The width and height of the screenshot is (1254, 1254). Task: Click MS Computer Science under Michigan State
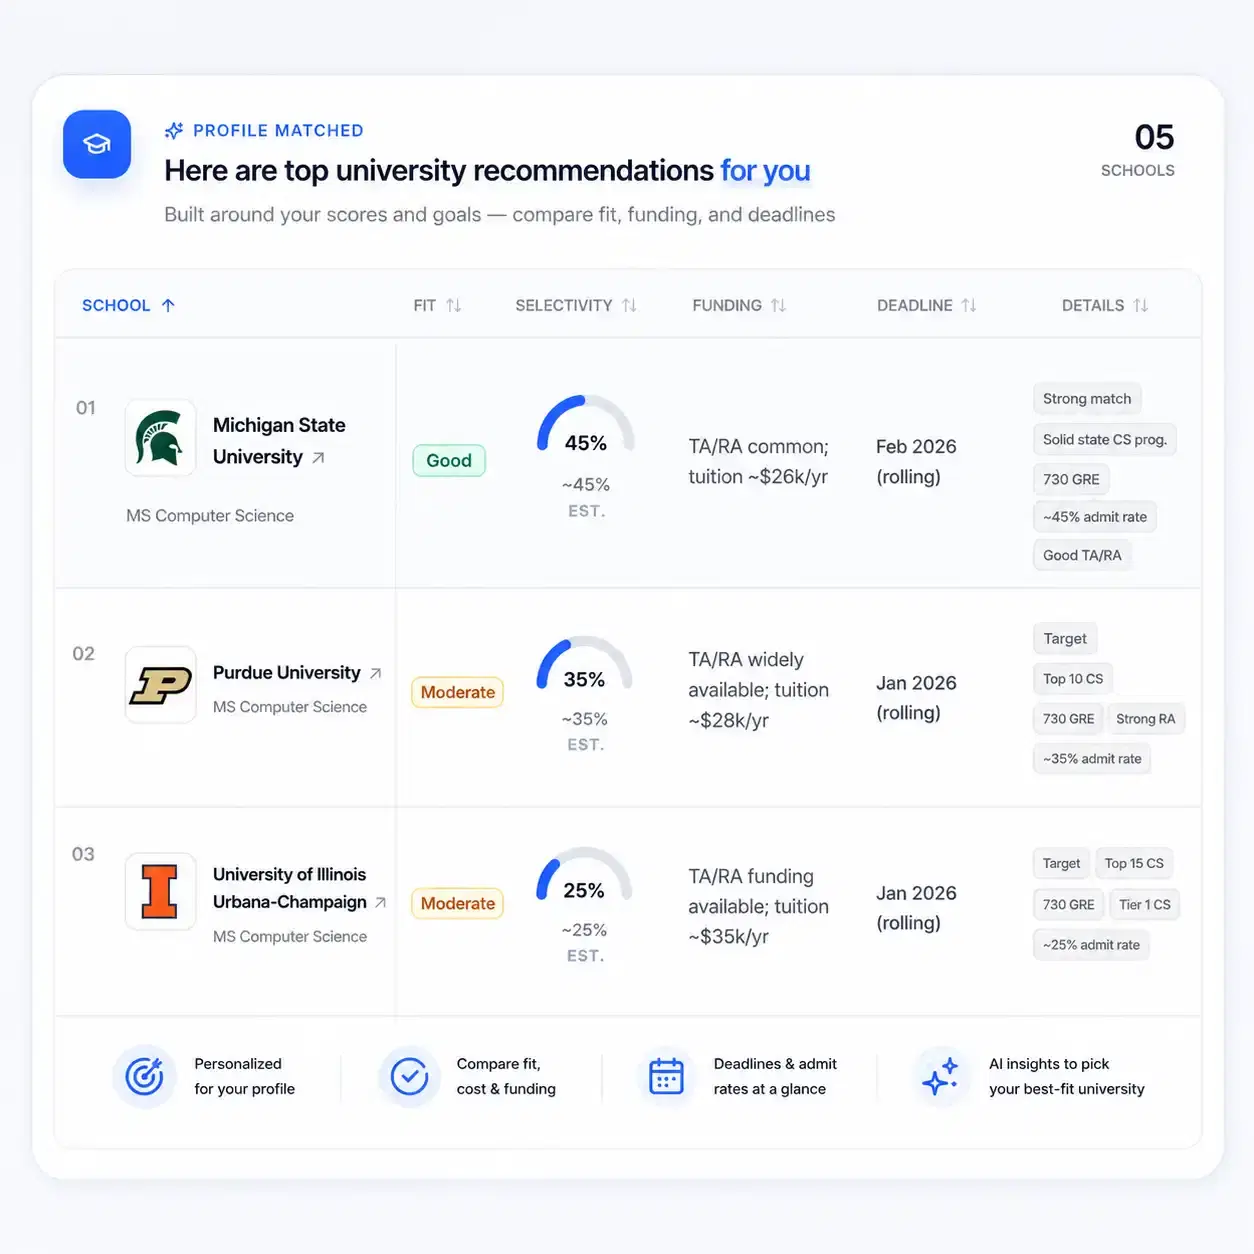click(x=210, y=516)
